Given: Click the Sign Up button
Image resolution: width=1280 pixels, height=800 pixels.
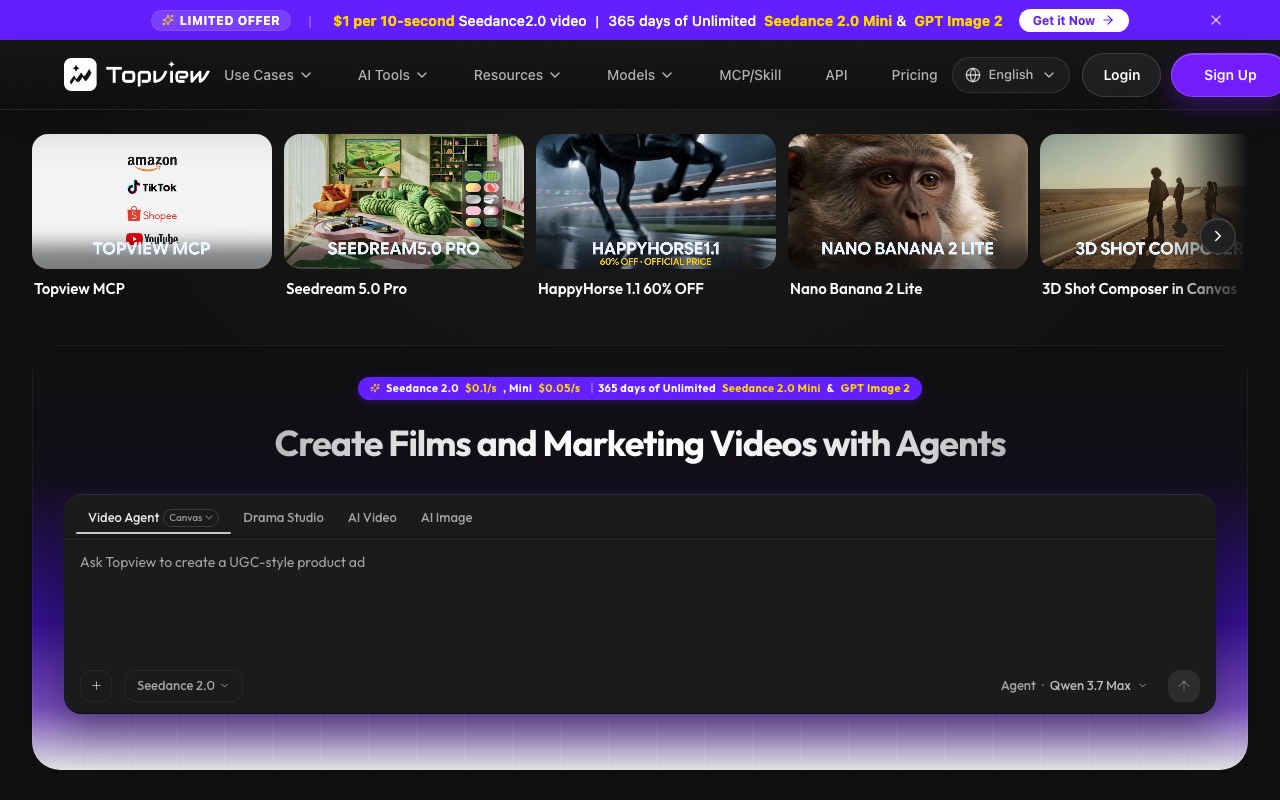Looking at the screenshot, I should pos(1229,75).
